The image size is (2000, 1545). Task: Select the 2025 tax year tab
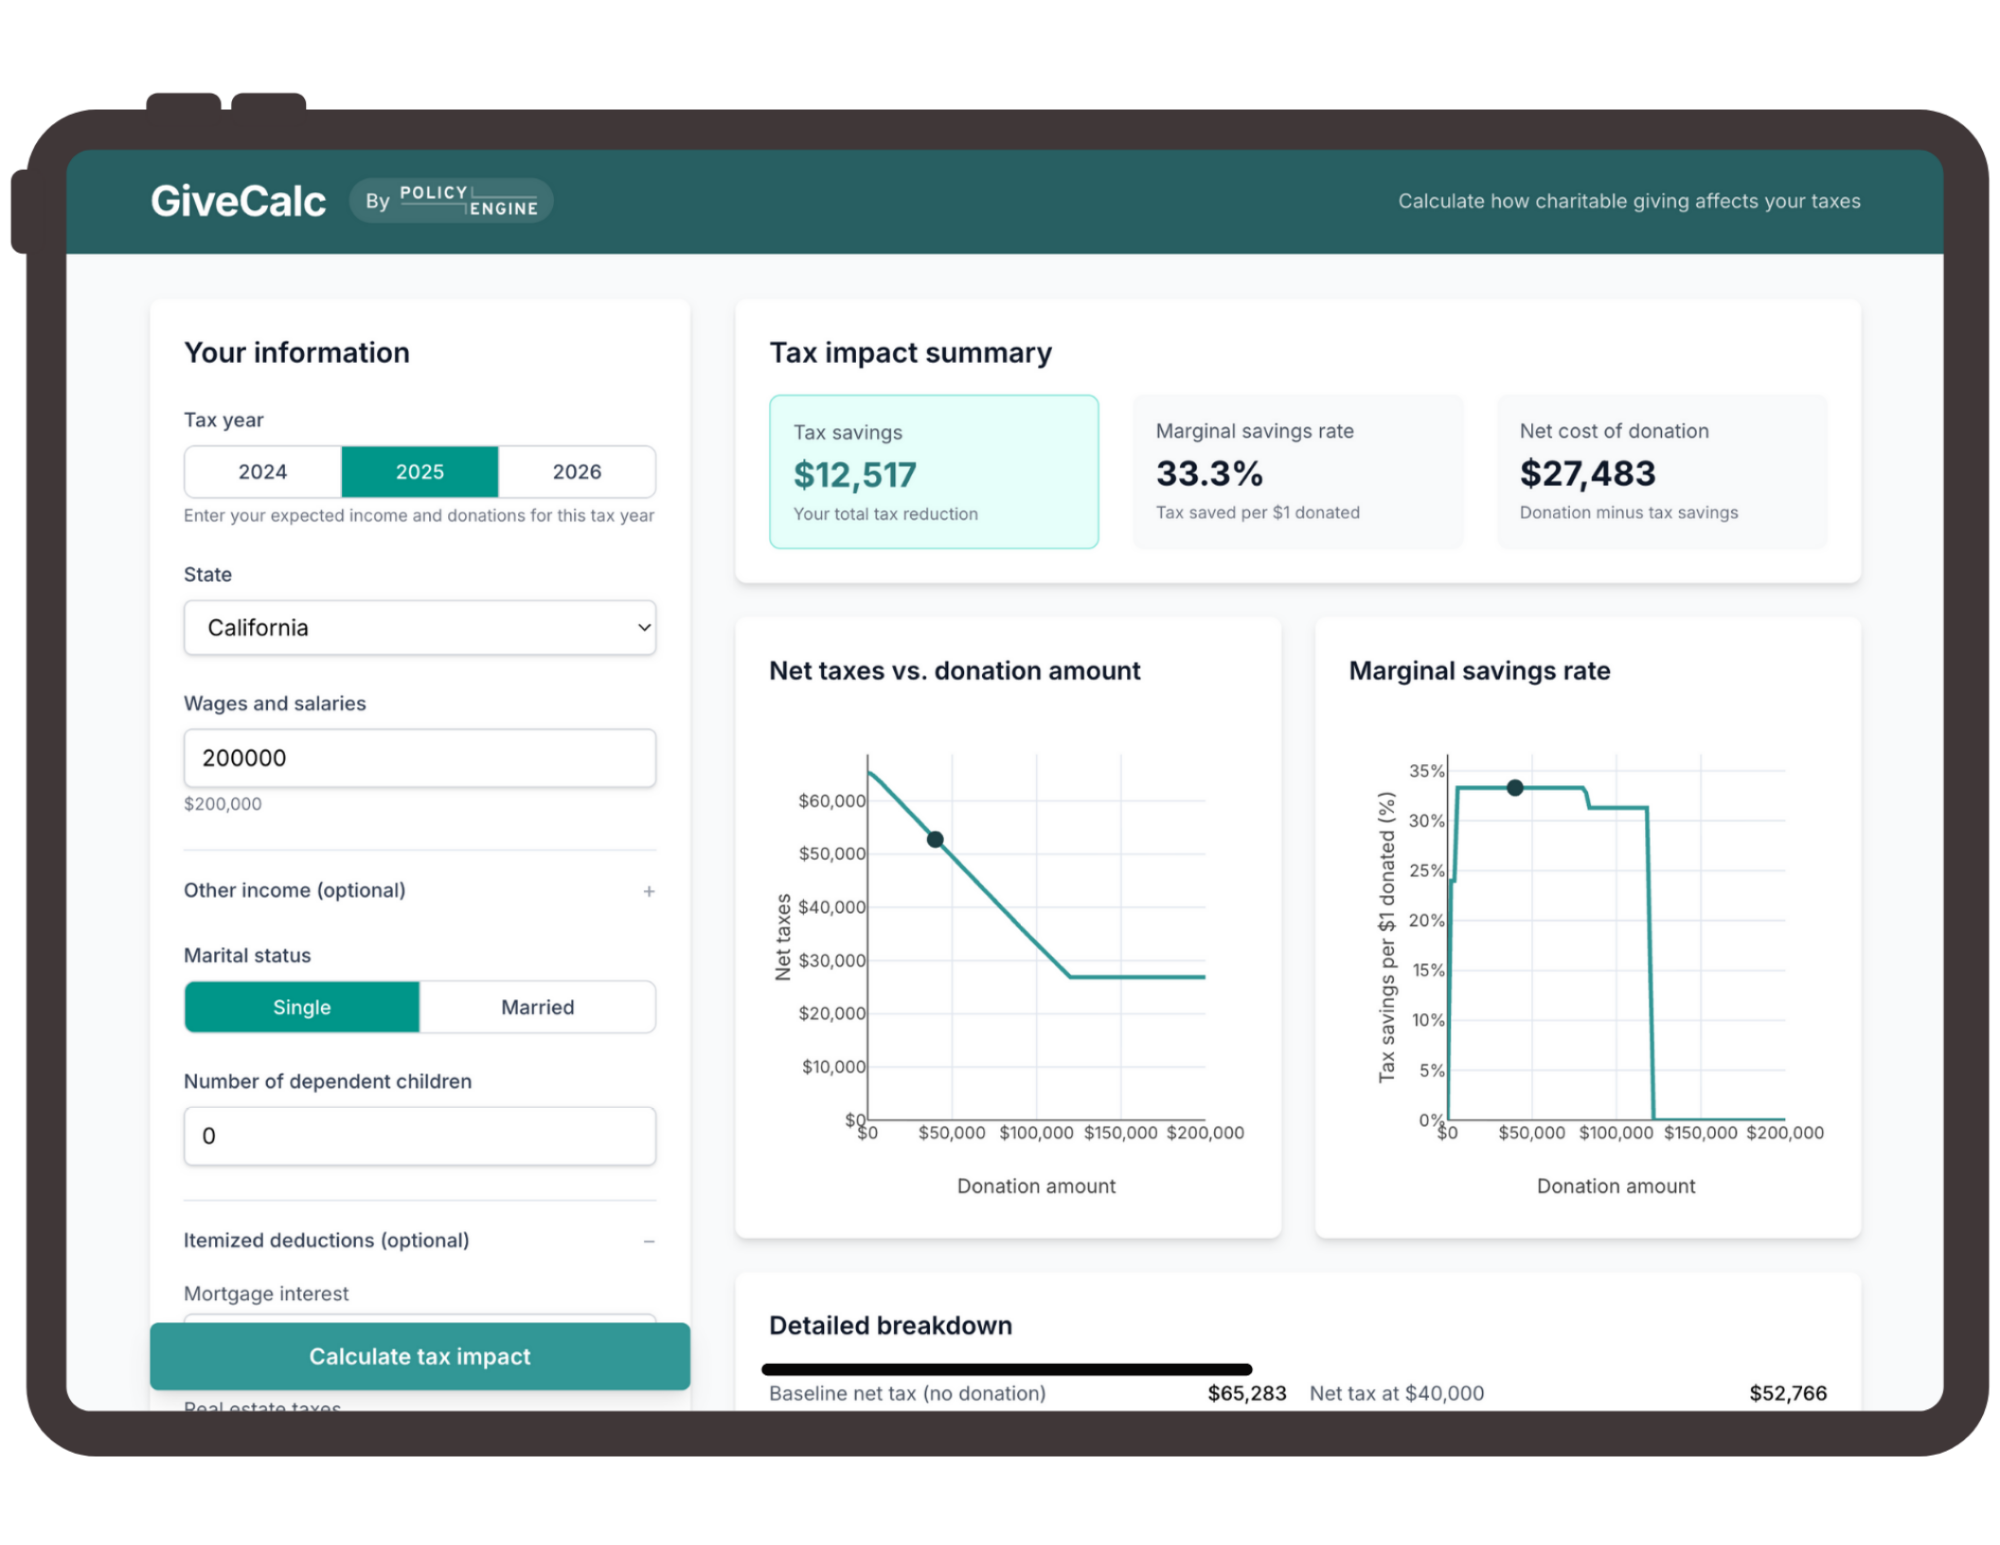click(x=419, y=472)
